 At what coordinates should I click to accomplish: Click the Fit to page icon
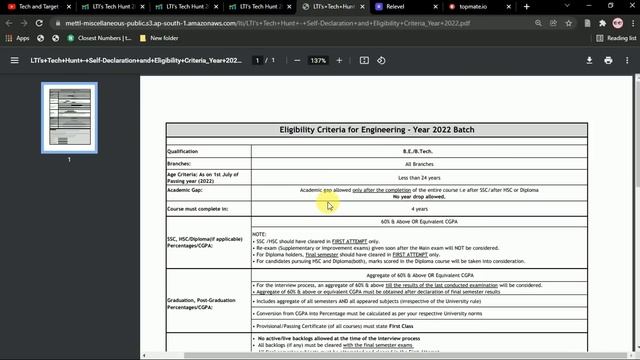coord(364,60)
